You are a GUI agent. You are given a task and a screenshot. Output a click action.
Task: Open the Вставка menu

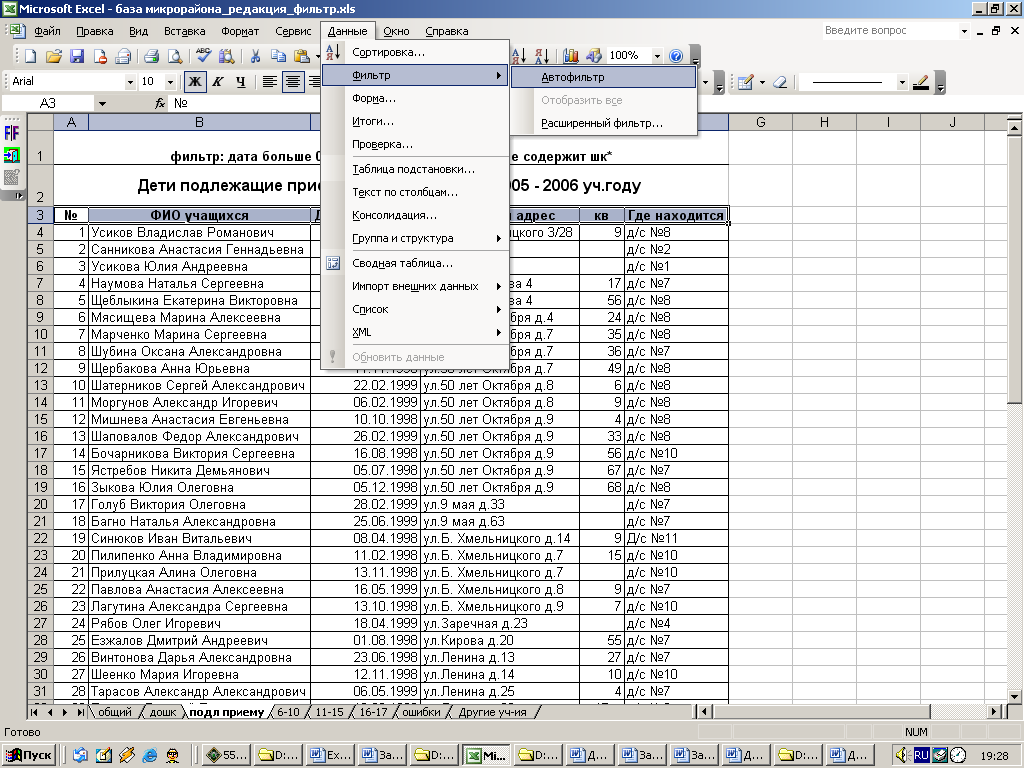click(x=184, y=31)
